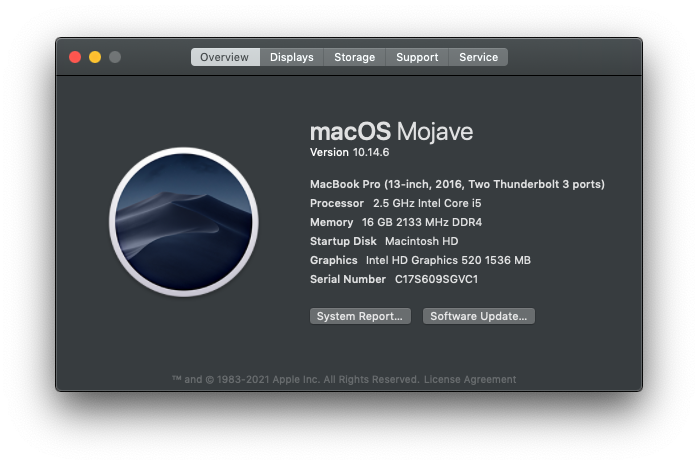Open System Report
The height and width of the screenshot is (465, 698).
coord(360,316)
